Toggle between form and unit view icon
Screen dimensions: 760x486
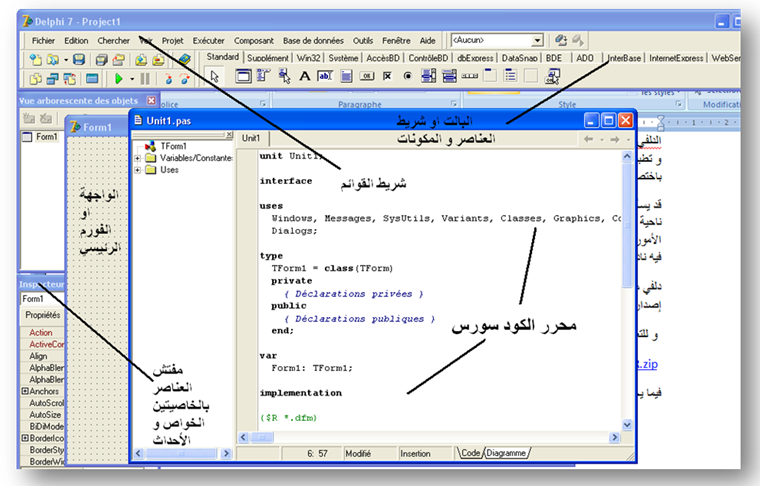click(x=70, y=78)
